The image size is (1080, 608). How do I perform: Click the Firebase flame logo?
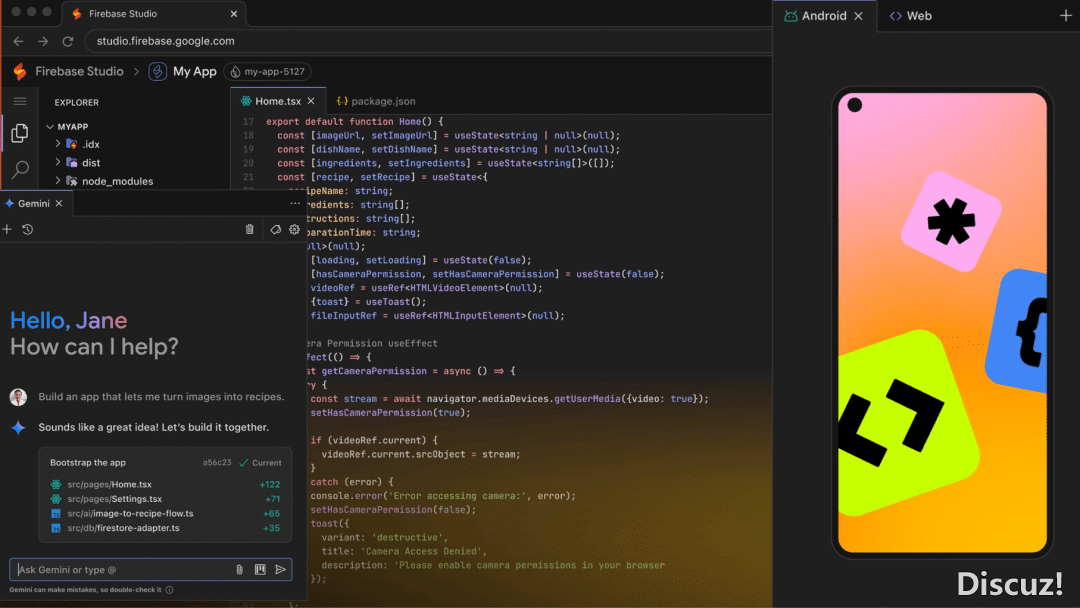tap(20, 72)
